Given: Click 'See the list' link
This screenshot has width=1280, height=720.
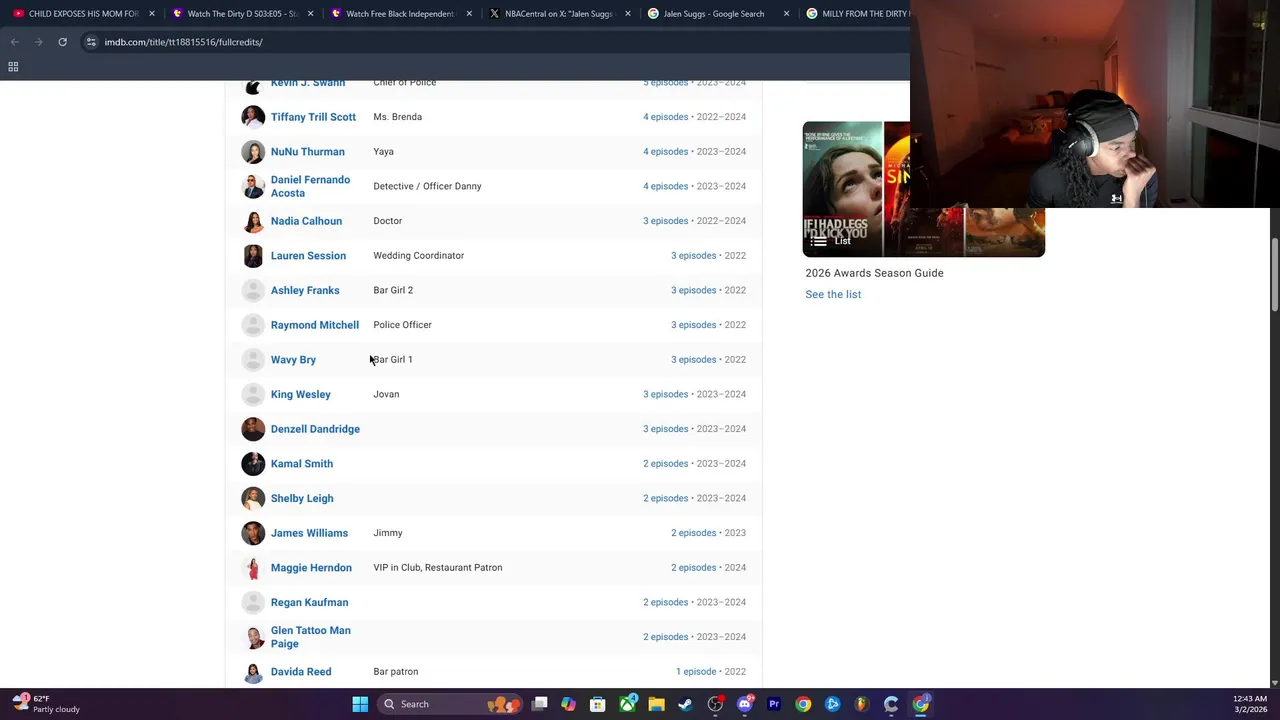Looking at the screenshot, I should [x=833, y=295].
